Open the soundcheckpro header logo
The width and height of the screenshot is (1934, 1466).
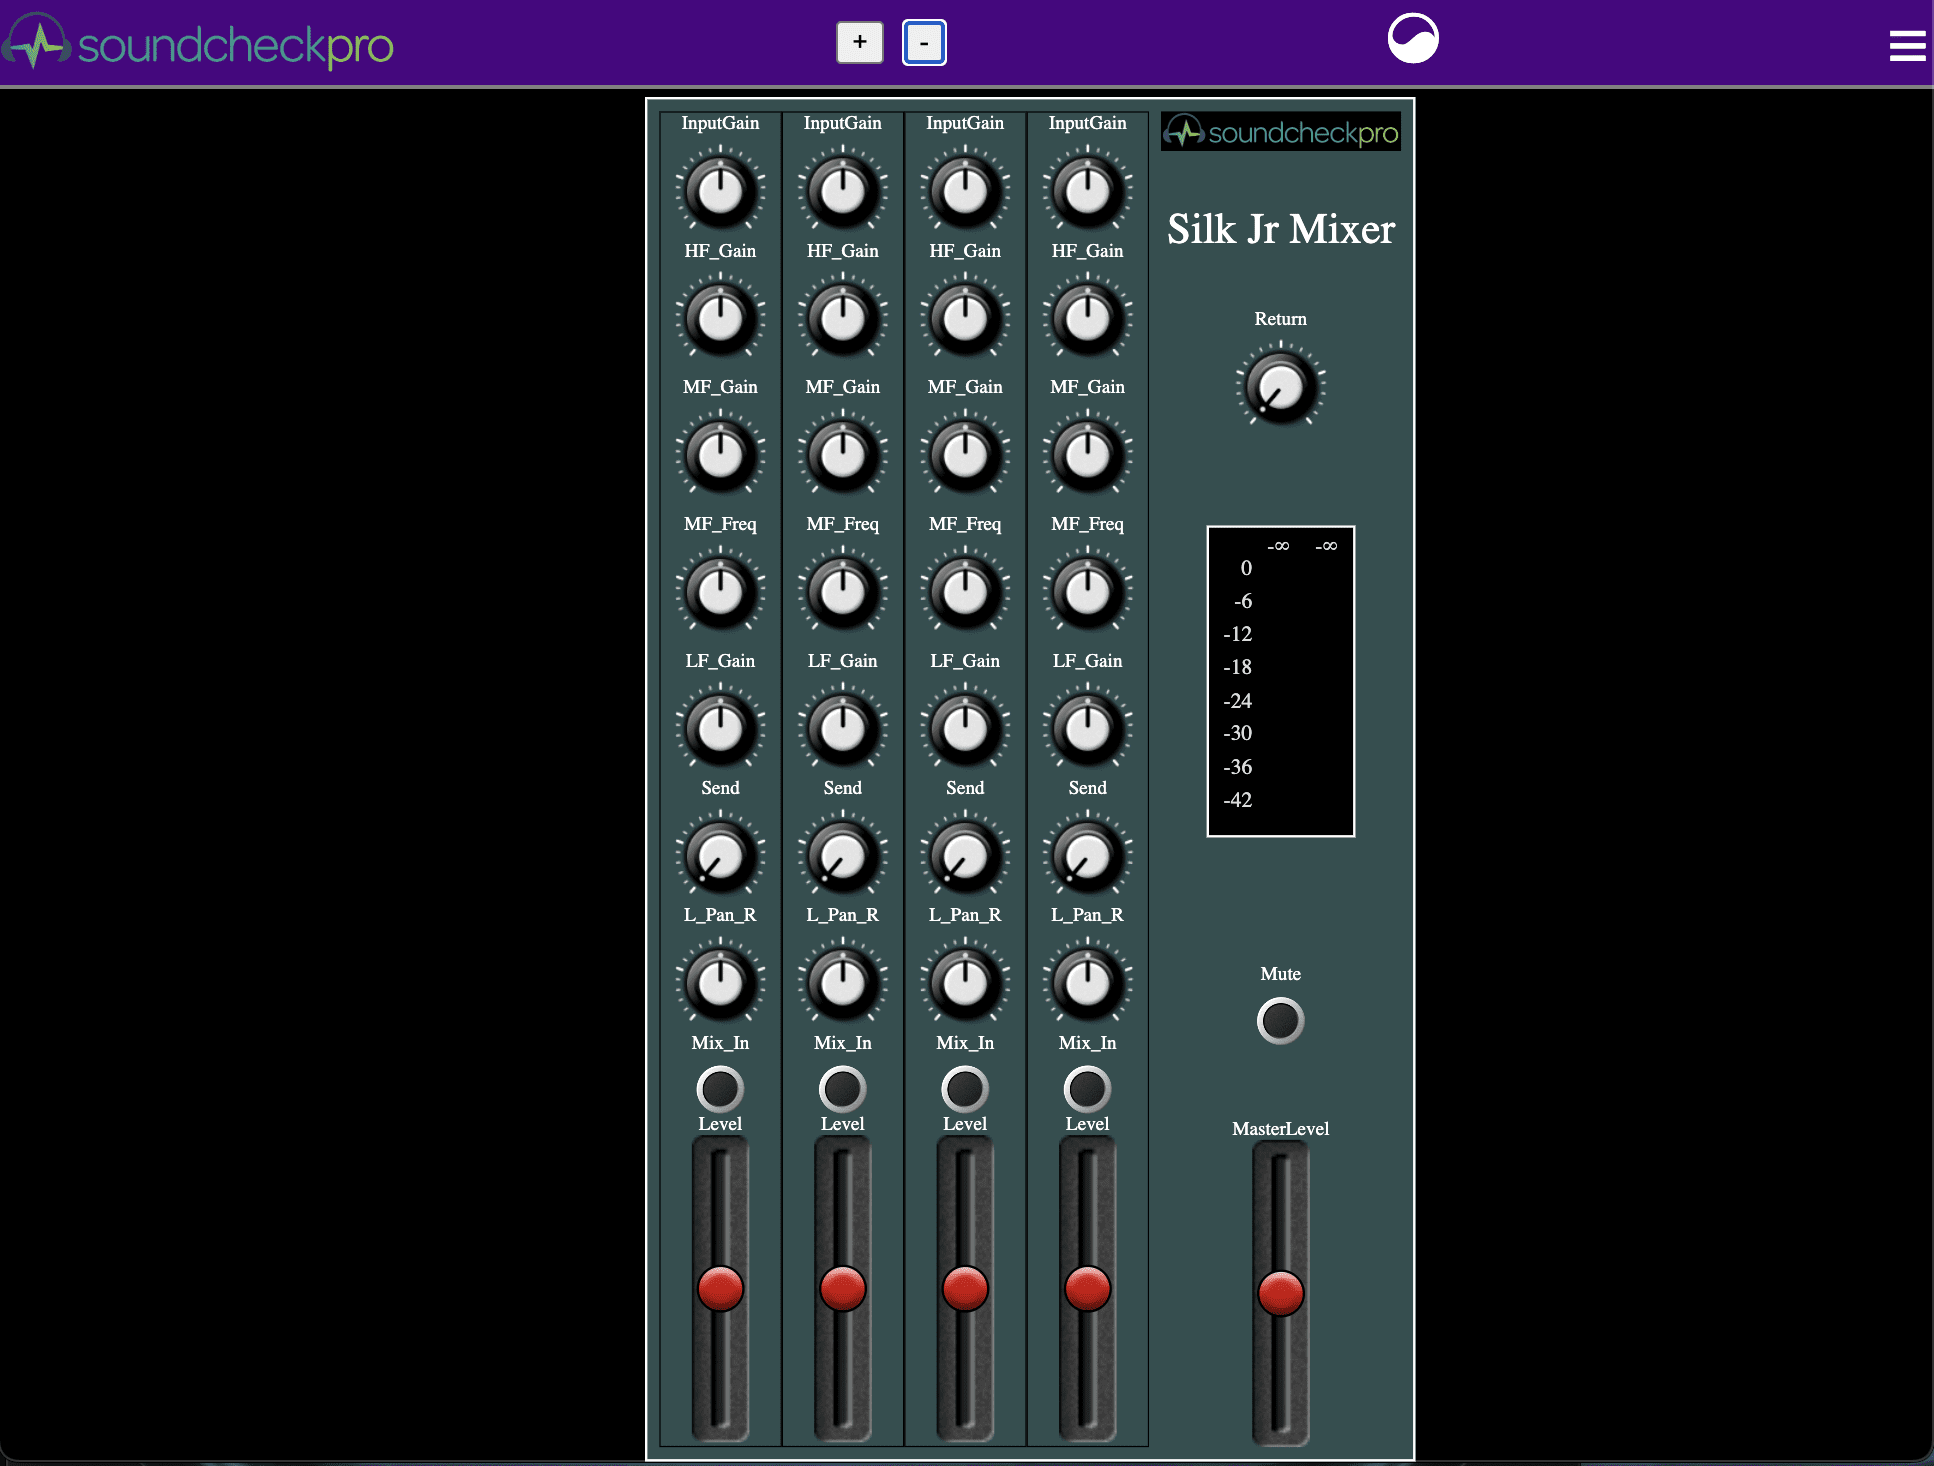pos(198,43)
